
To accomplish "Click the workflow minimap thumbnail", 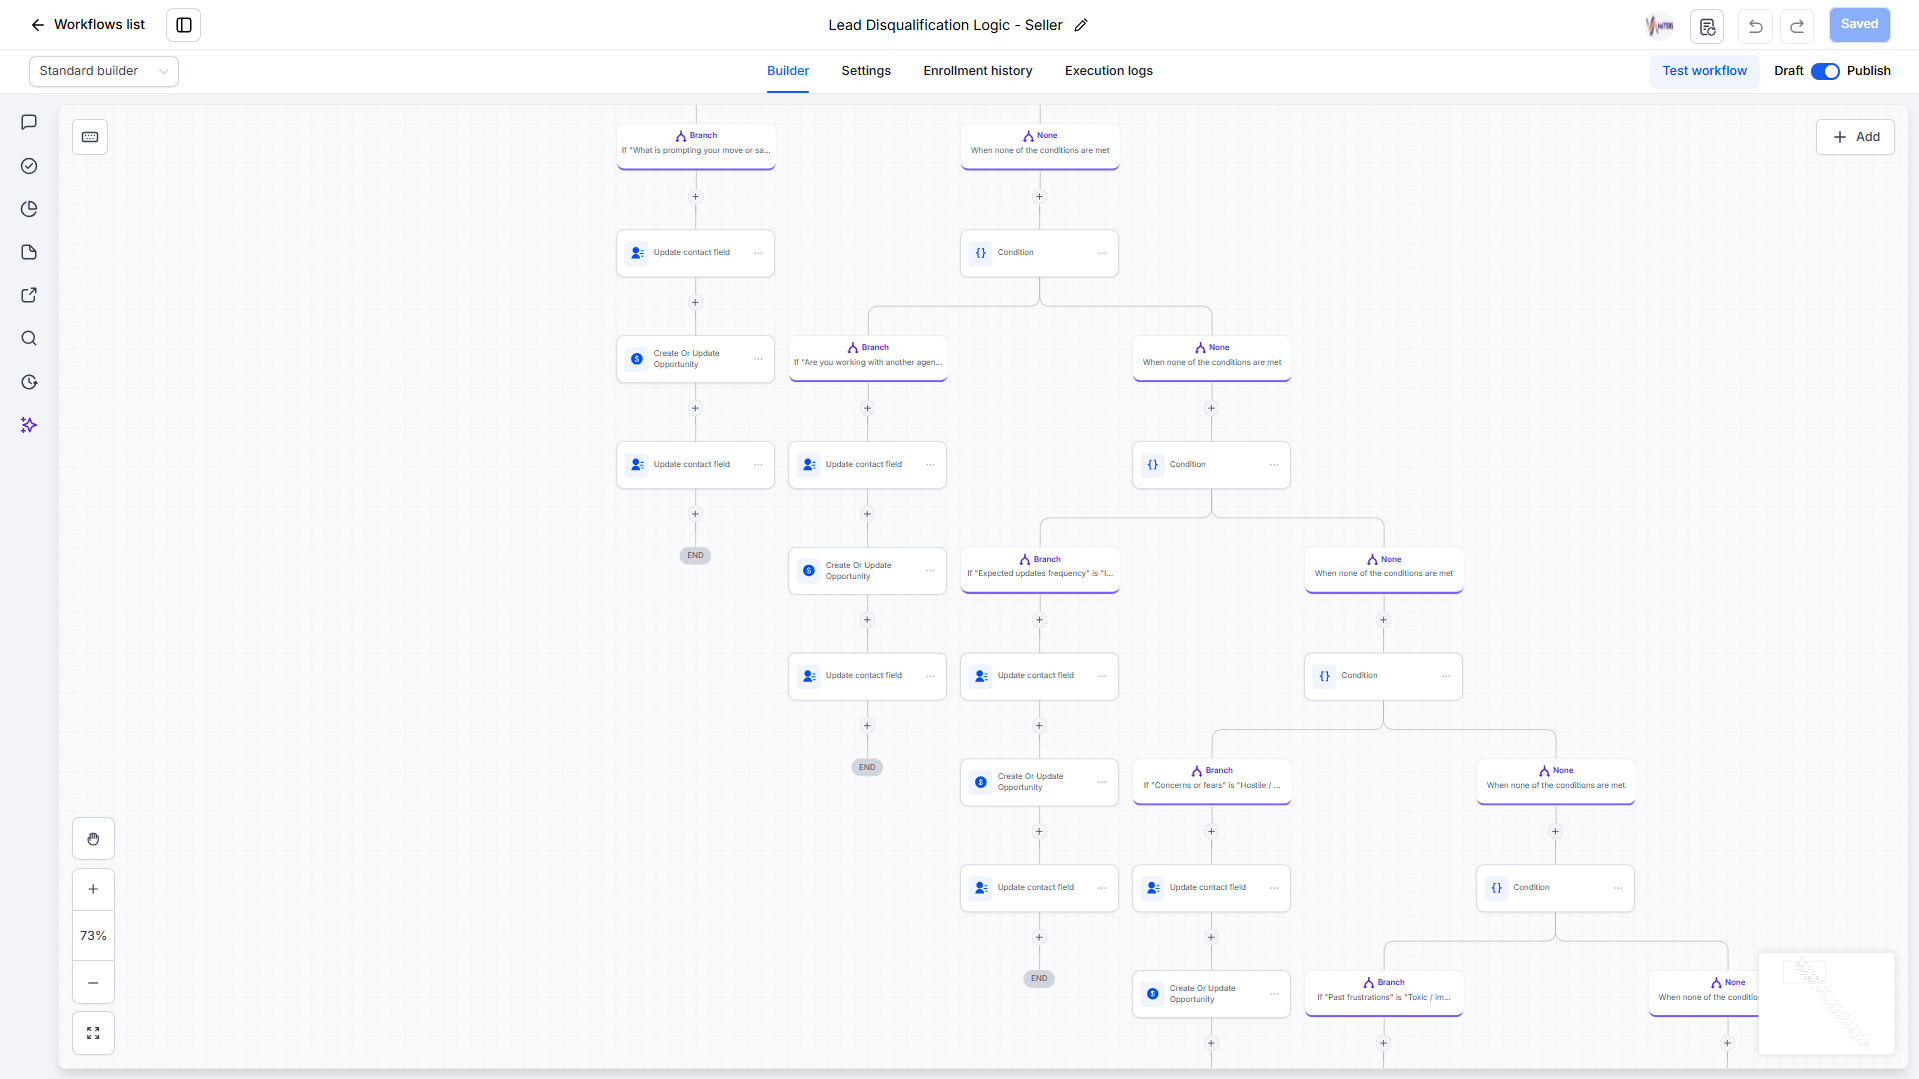I will tap(1826, 1003).
